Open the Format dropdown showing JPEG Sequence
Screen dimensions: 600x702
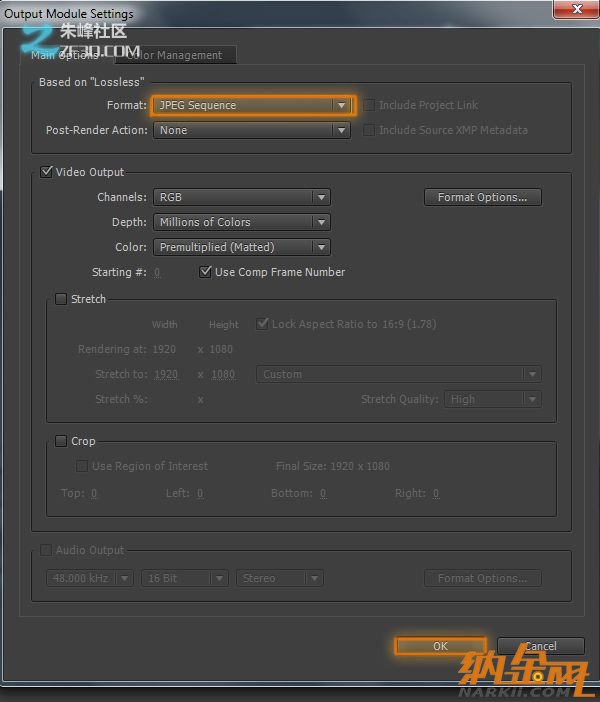[x=252, y=105]
